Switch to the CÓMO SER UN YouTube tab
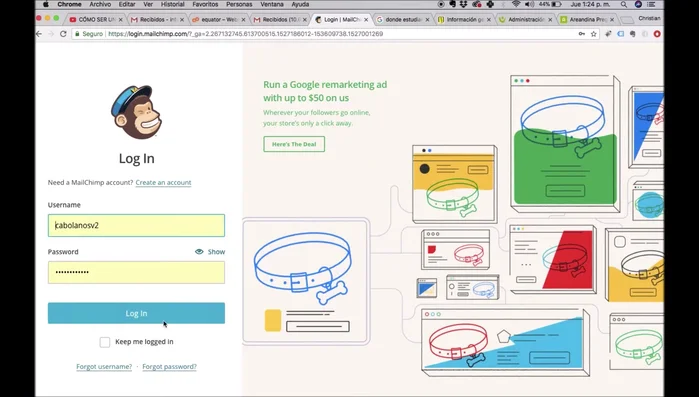 [x=95, y=20]
